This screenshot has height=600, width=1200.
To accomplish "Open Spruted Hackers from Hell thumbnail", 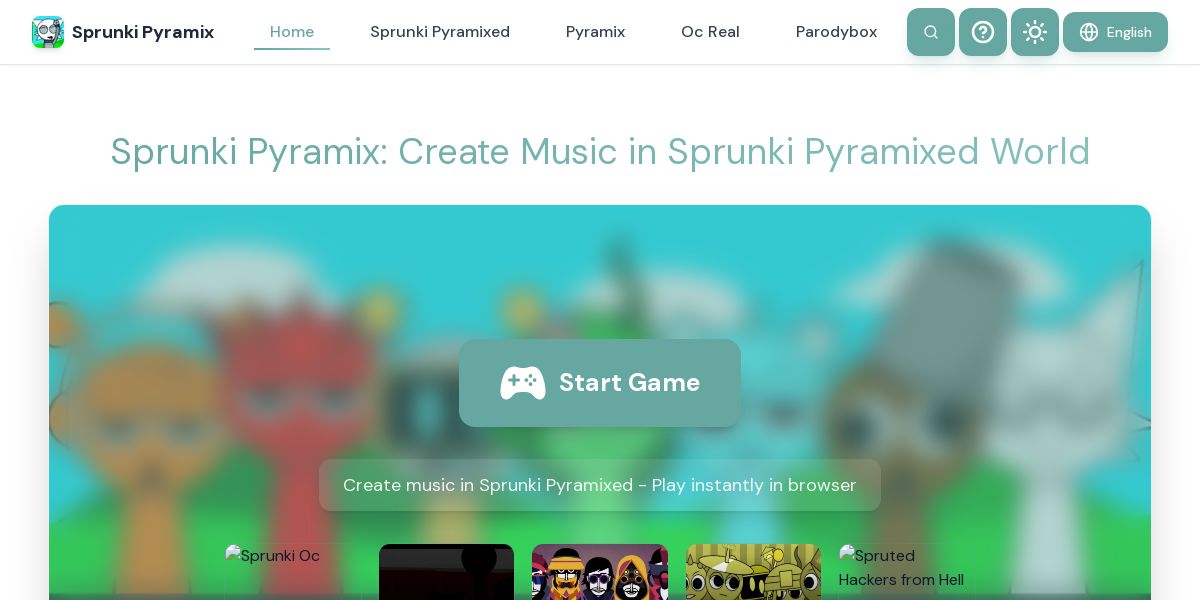I will point(907,572).
